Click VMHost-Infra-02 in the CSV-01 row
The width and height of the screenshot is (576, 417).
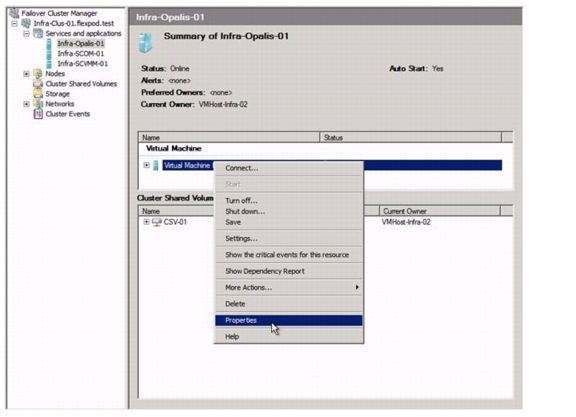tap(406, 222)
